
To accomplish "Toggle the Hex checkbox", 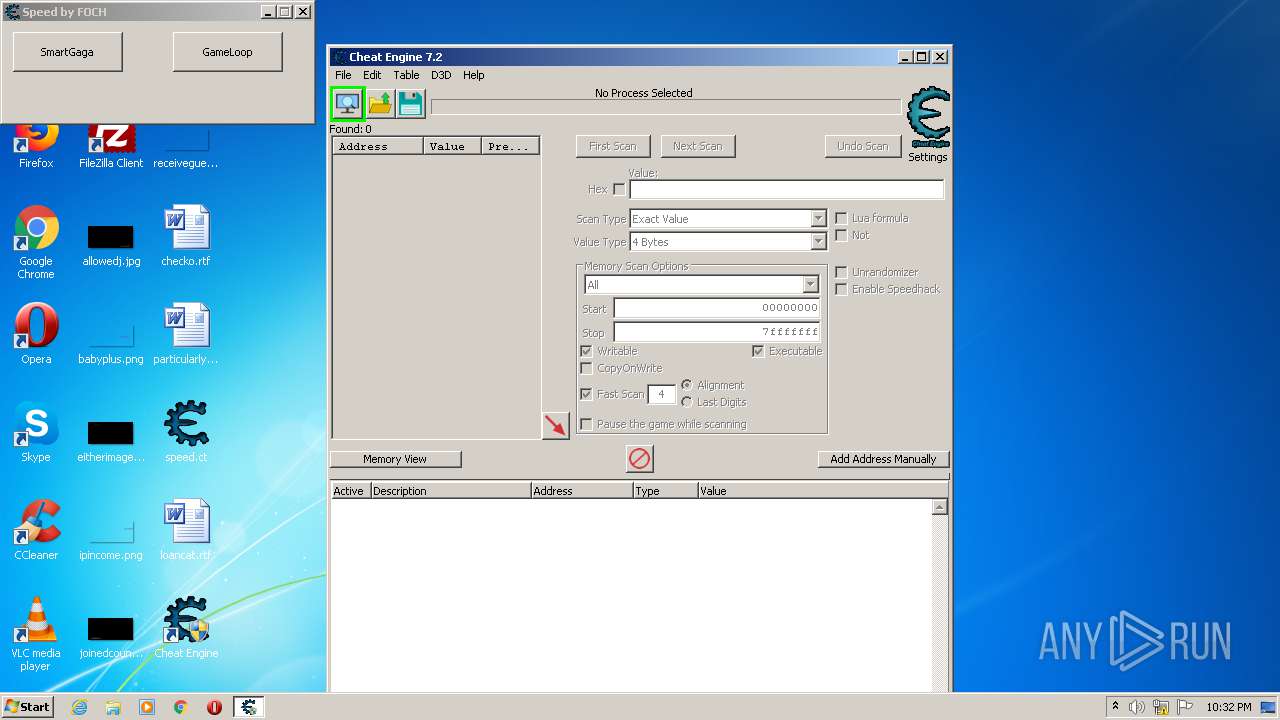I will [619, 189].
